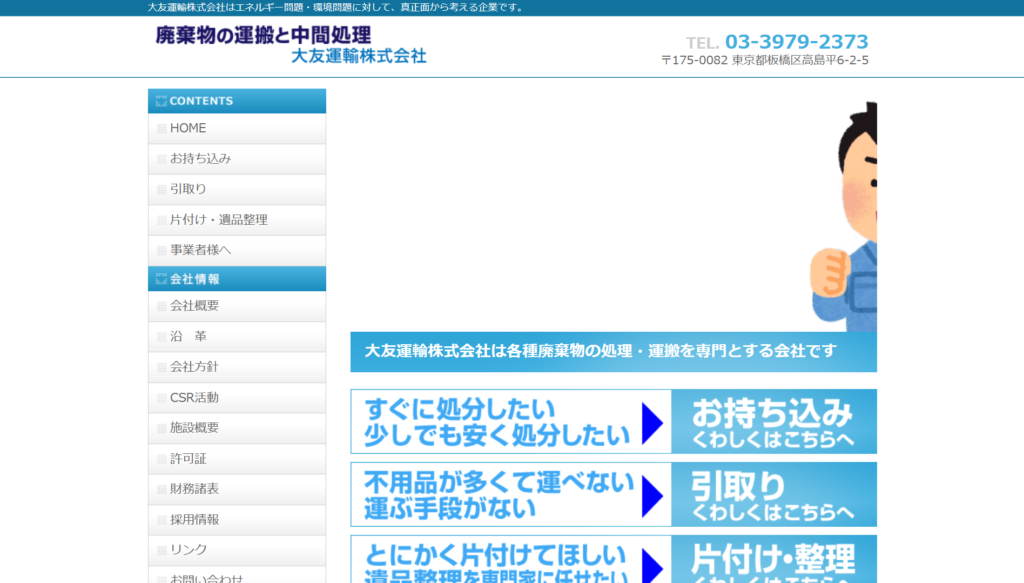Viewport: 1024px width, 583px height.
Task: Go to 採用情報 recruitment page
Action: [x=194, y=519]
